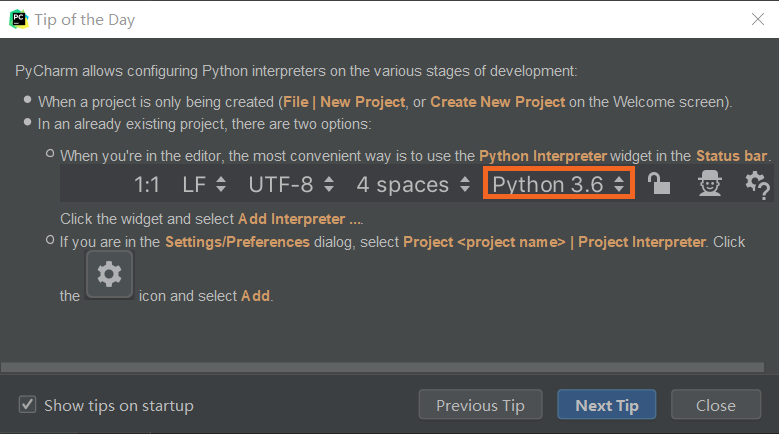This screenshot has height=434, width=779.
Task: Click the 1:1 line-column indicator
Action: coord(147,184)
